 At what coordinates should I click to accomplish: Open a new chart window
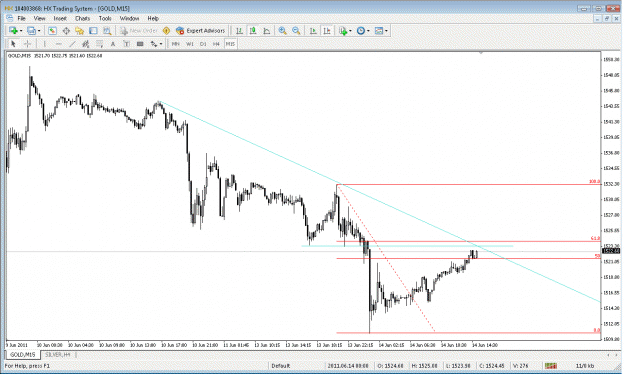coord(13,31)
